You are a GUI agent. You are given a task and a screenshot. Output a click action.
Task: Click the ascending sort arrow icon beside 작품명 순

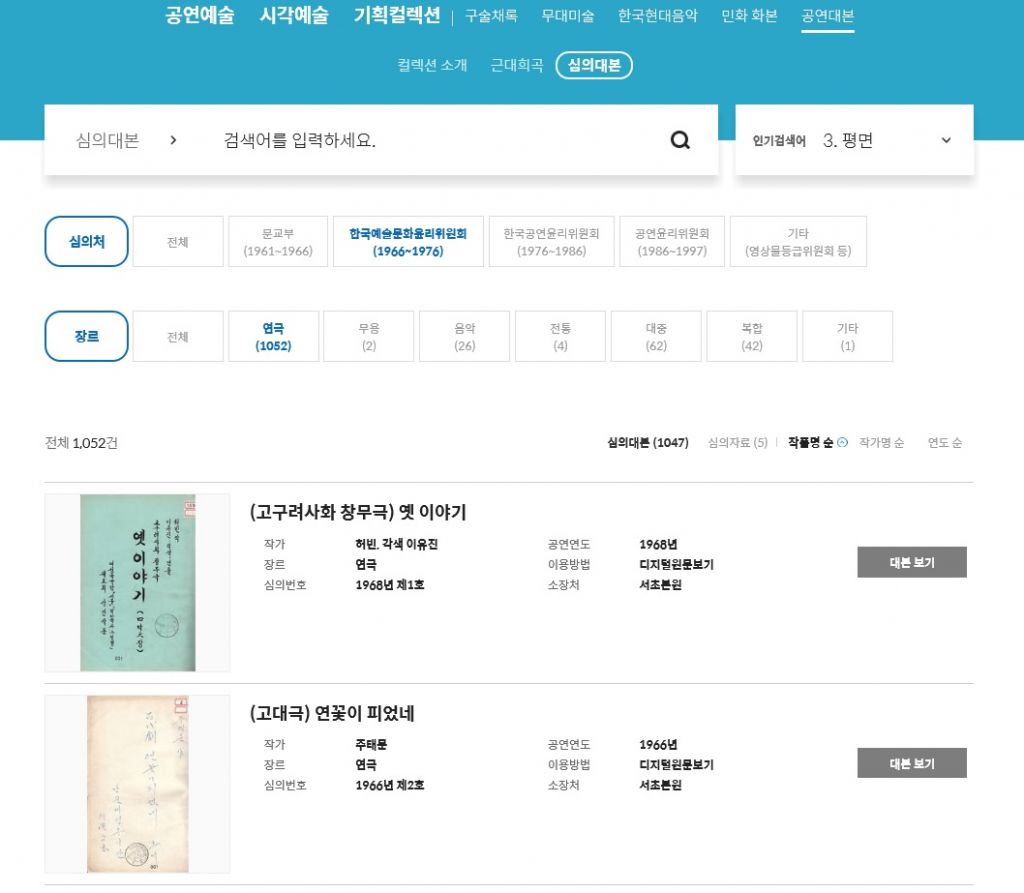tap(842, 443)
